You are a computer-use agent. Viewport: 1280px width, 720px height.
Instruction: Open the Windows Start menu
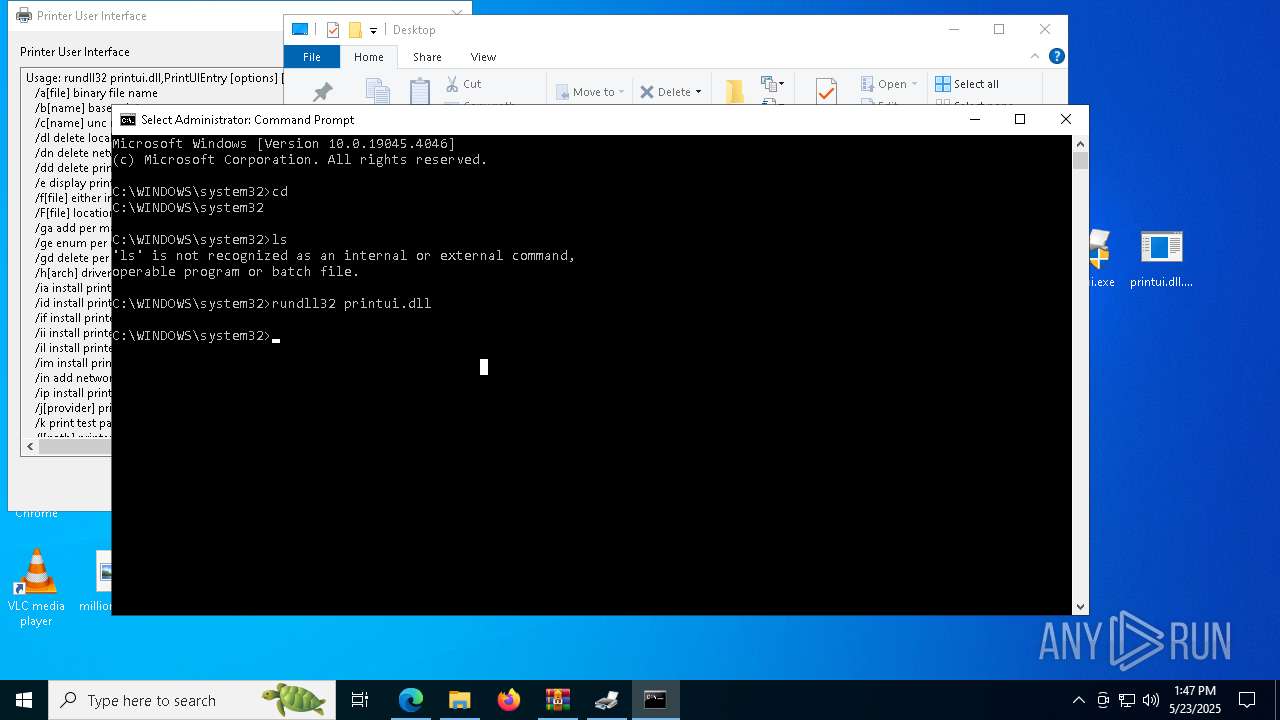click(x=24, y=700)
